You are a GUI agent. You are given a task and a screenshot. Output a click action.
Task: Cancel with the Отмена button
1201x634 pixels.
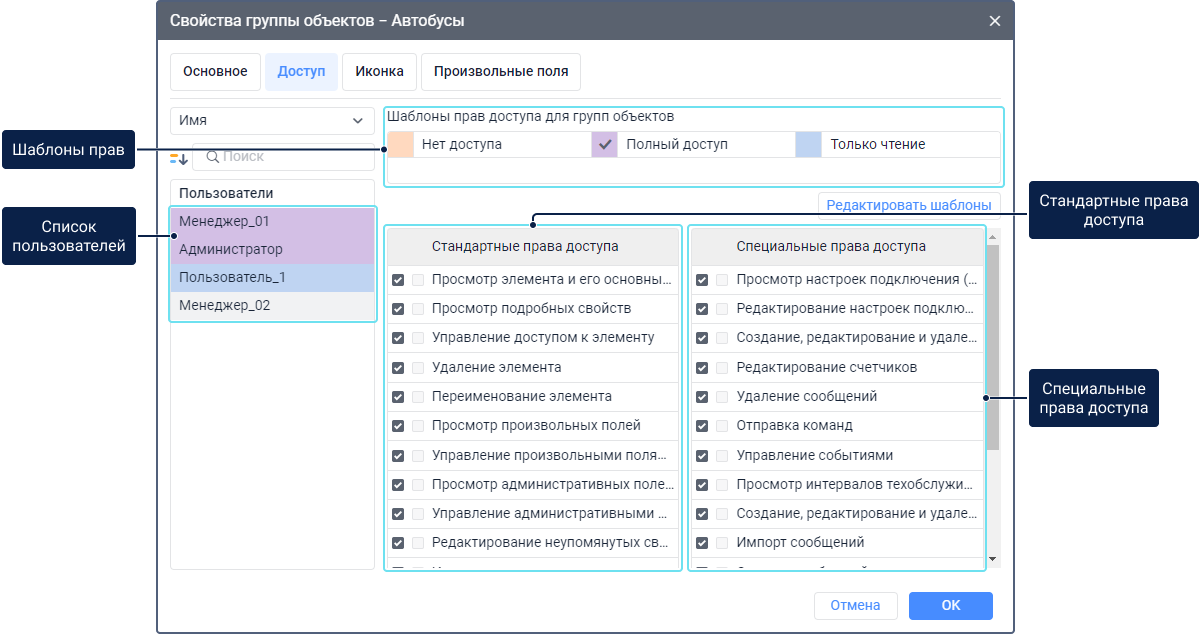coord(855,605)
